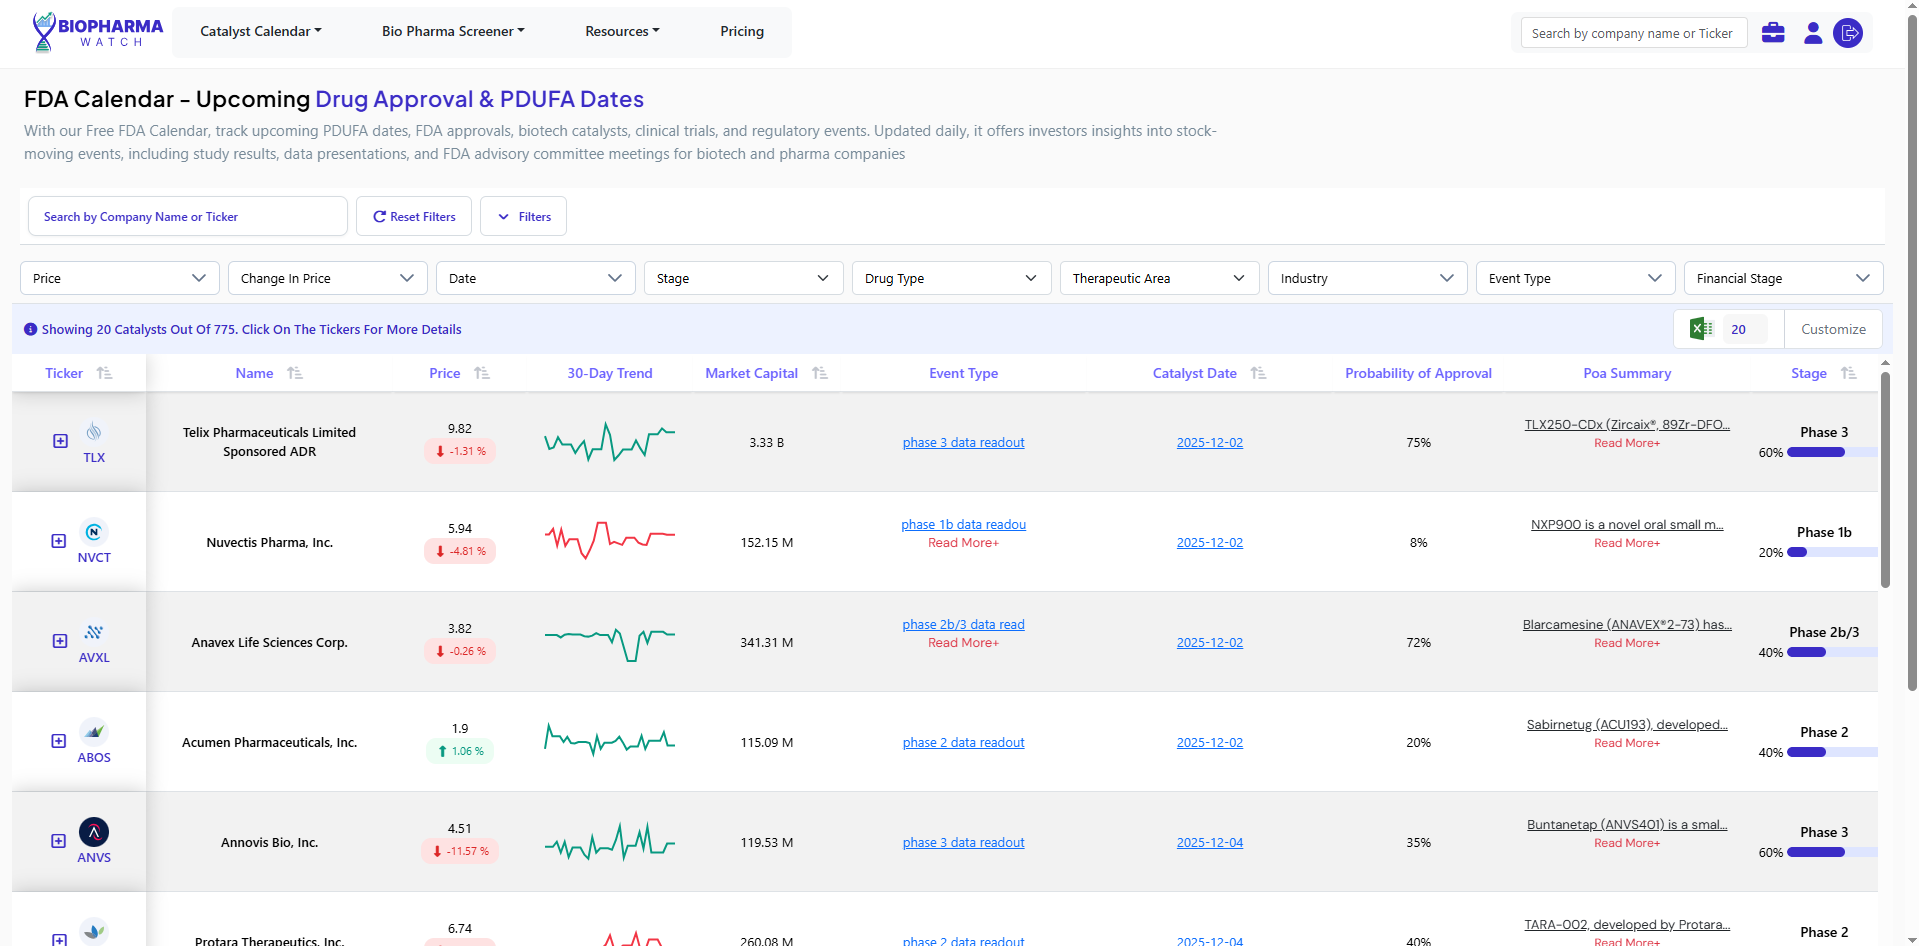Toggle the Filters panel button

point(523,216)
